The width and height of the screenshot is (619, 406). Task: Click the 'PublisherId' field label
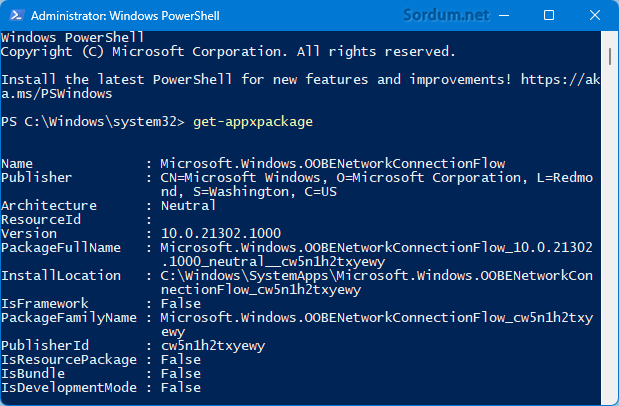[45, 346]
